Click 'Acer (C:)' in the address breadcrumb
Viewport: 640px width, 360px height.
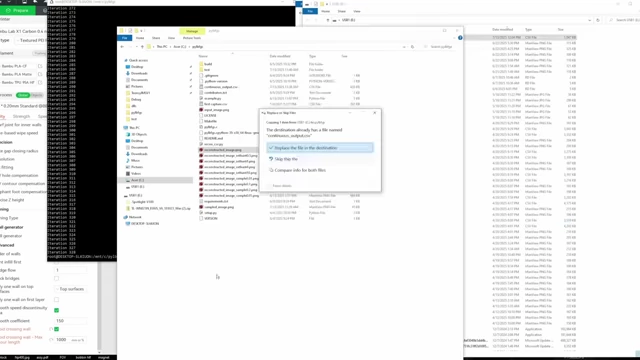180,47
